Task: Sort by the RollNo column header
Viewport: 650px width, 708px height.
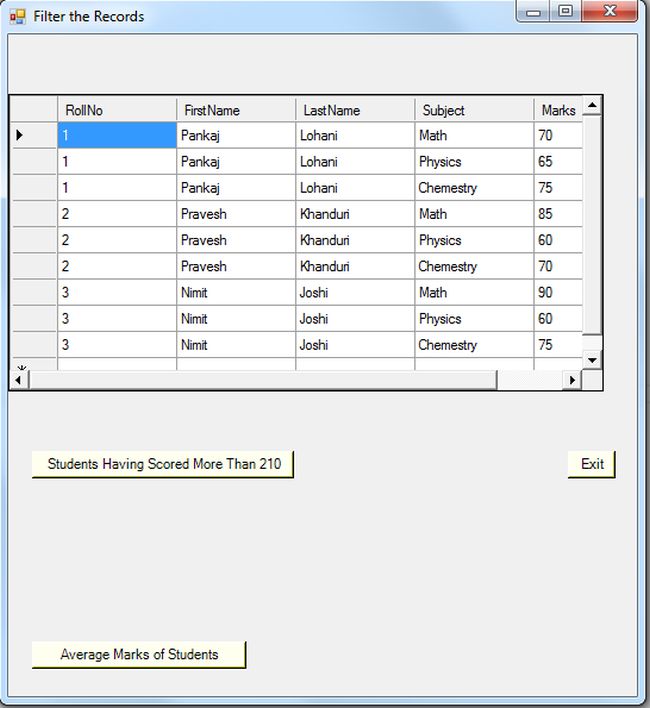Action: (117, 110)
